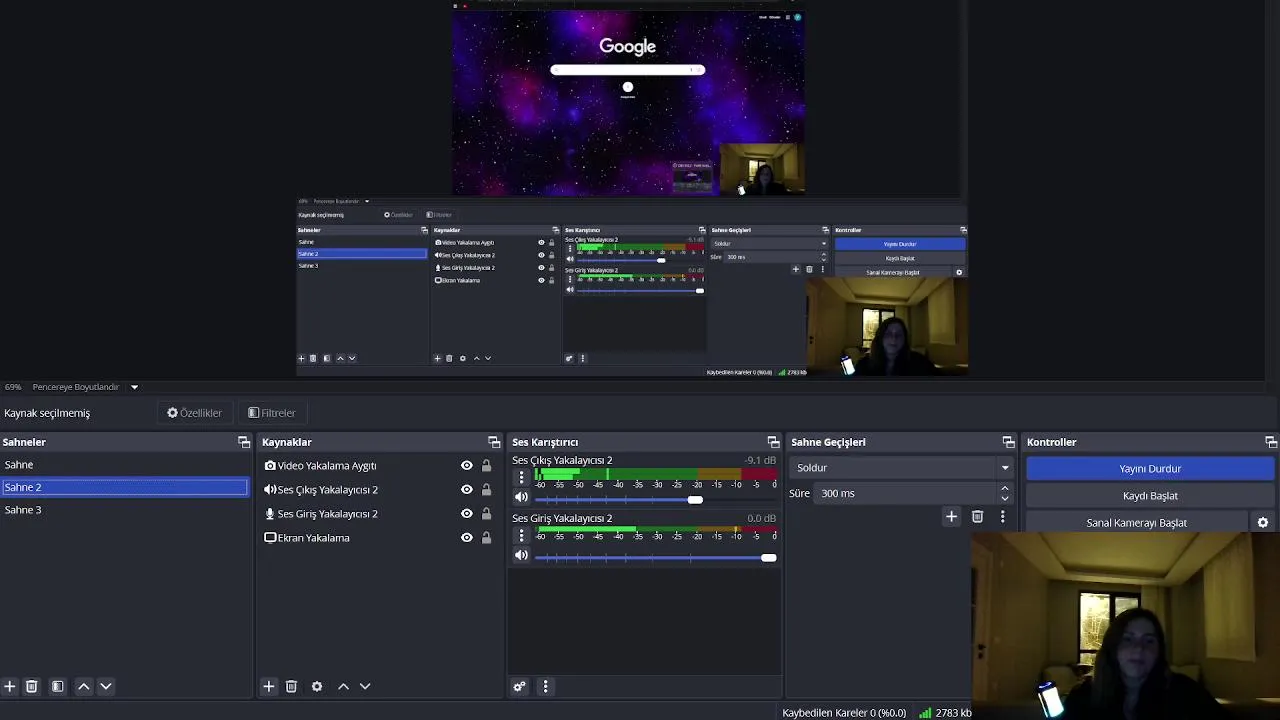The width and height of the screenshot is (1280, 720).
Task: Open mixer three-dot menu at panel bottom
Action: coord(545,686)
